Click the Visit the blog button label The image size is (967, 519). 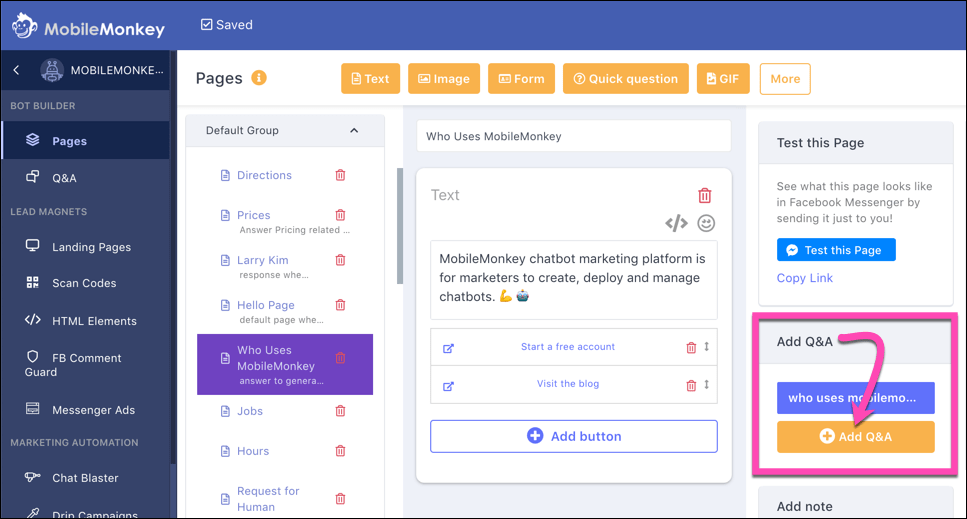(567, 383)
